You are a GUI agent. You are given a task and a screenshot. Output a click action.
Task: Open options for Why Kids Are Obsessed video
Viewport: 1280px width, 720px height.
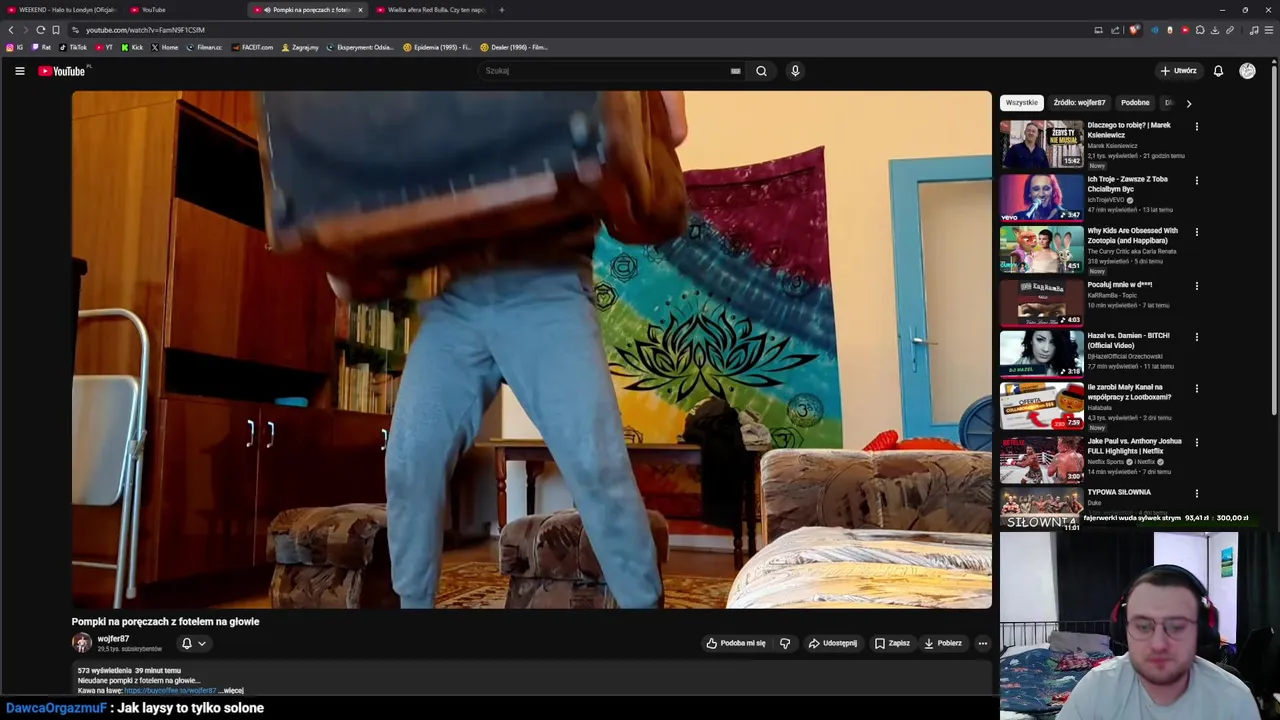1197,232
